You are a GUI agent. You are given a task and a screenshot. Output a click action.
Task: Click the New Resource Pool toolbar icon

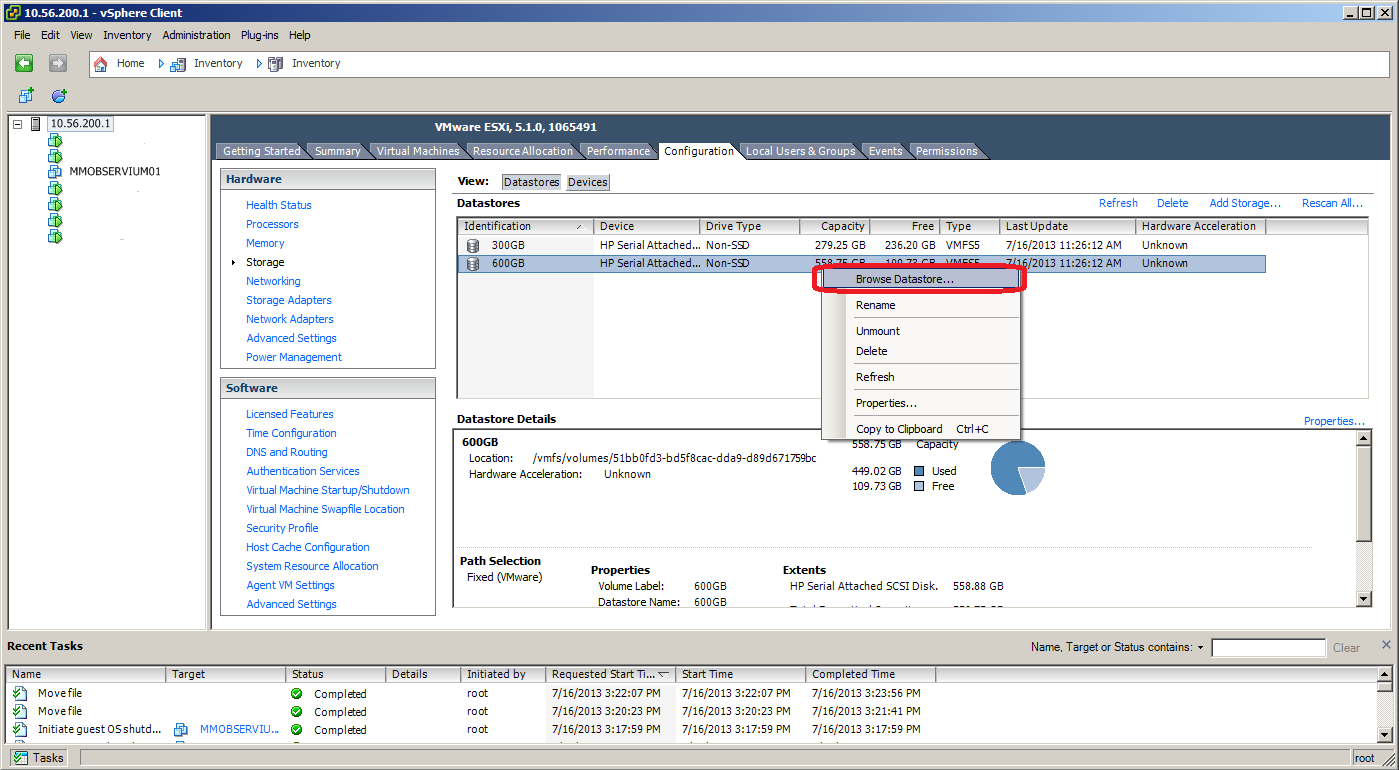pos(59,96)
